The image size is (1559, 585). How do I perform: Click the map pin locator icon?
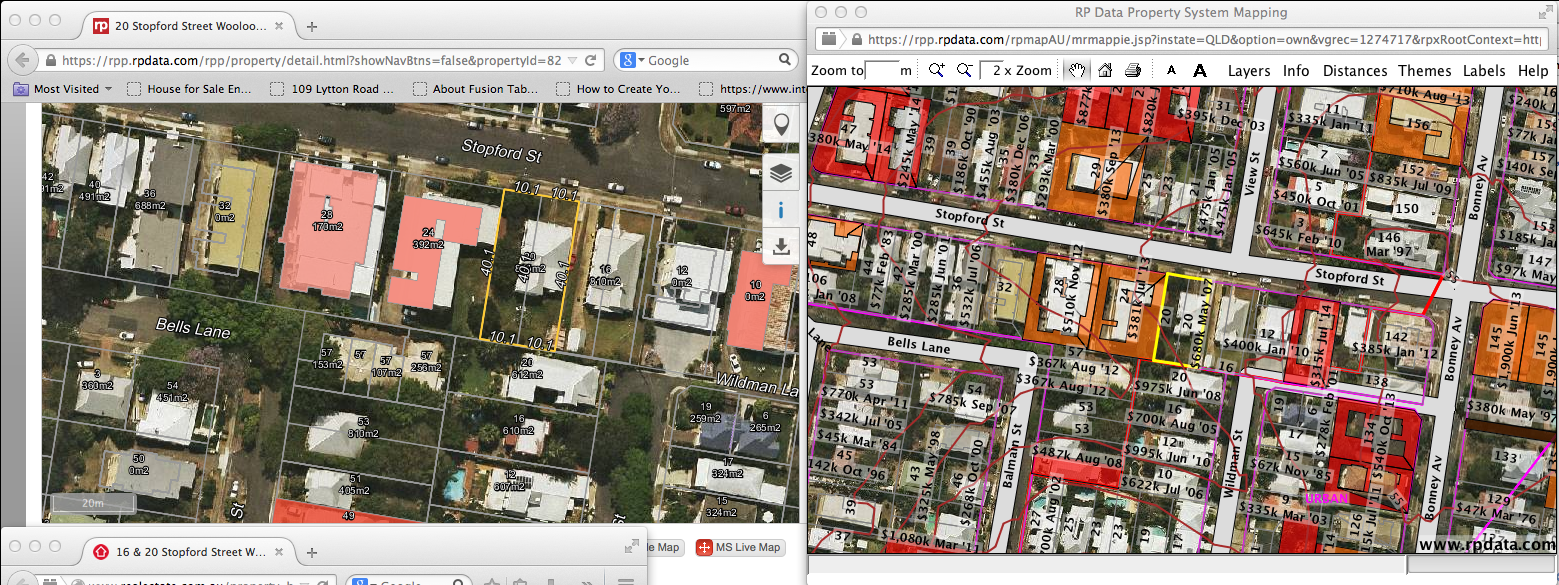tap(781, 125)
